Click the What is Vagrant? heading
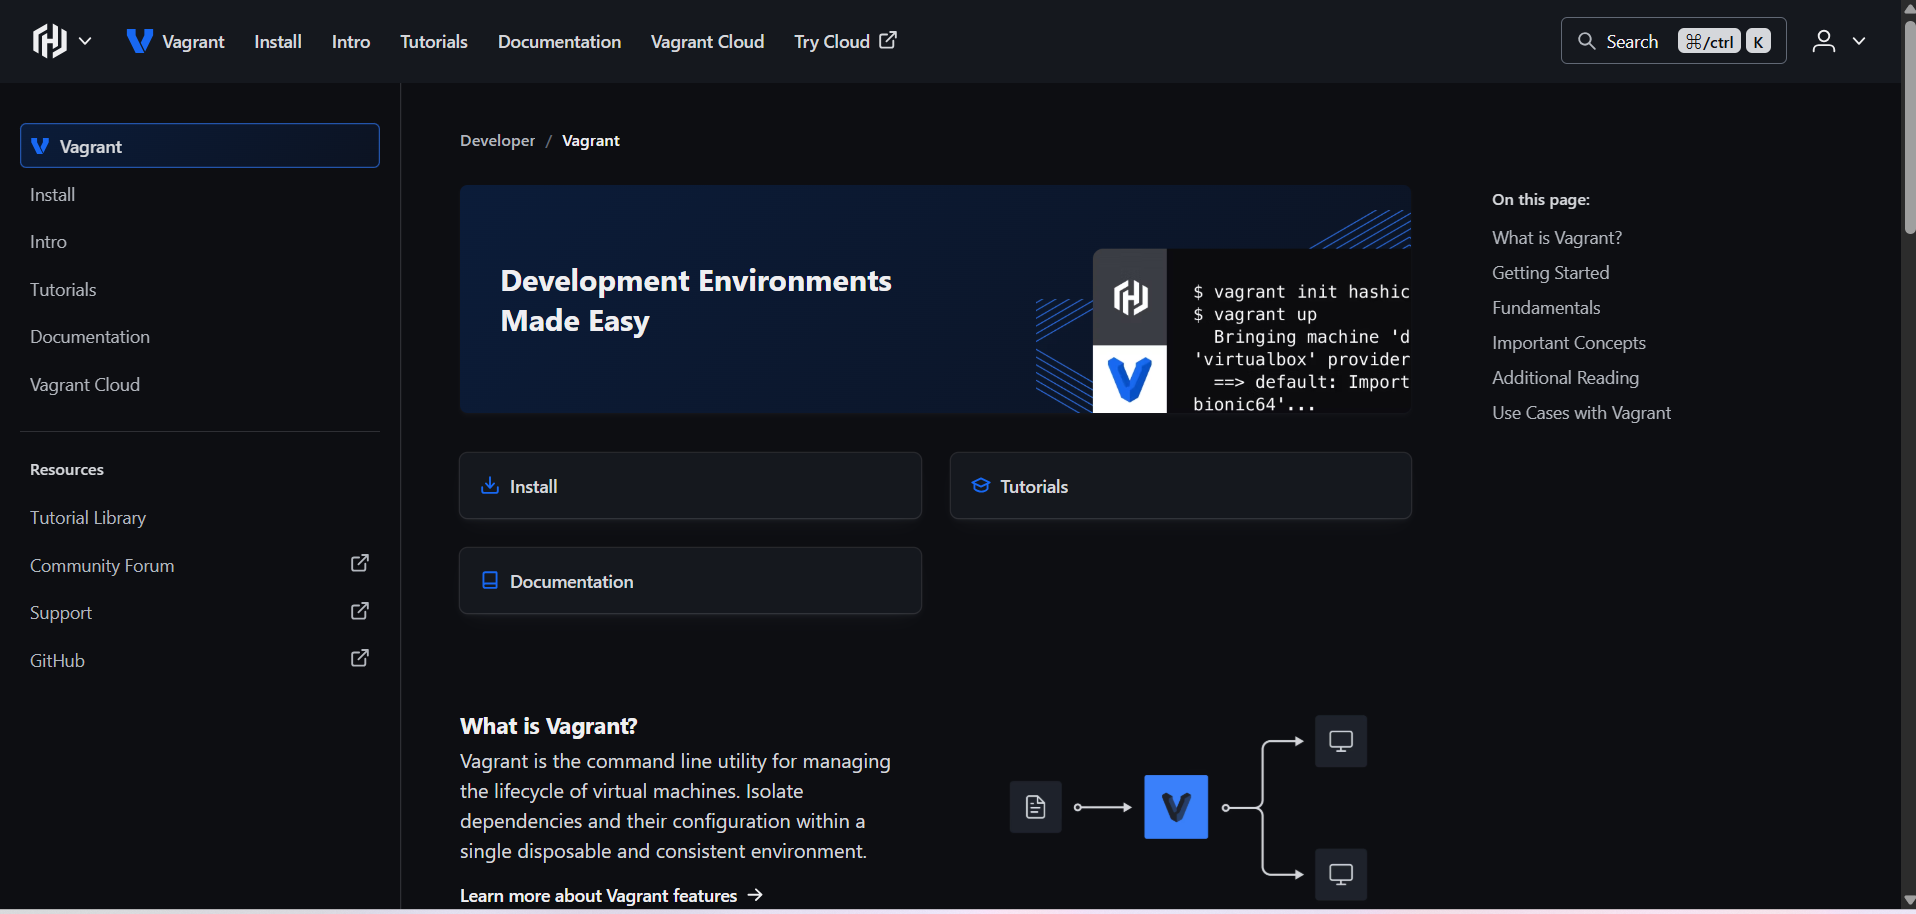This screenshot has height=914, width=1916. click(x=548, y=727)
